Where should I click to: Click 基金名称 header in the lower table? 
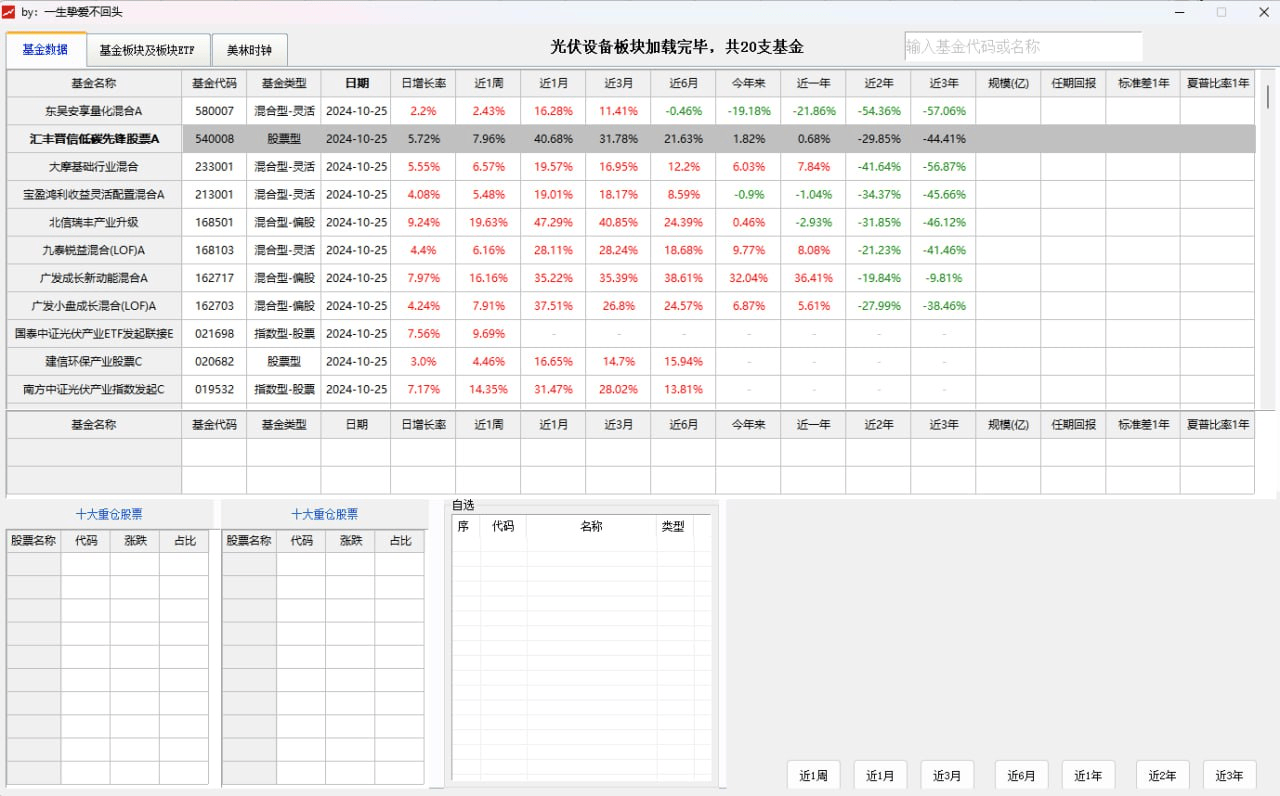pos(94,425)
